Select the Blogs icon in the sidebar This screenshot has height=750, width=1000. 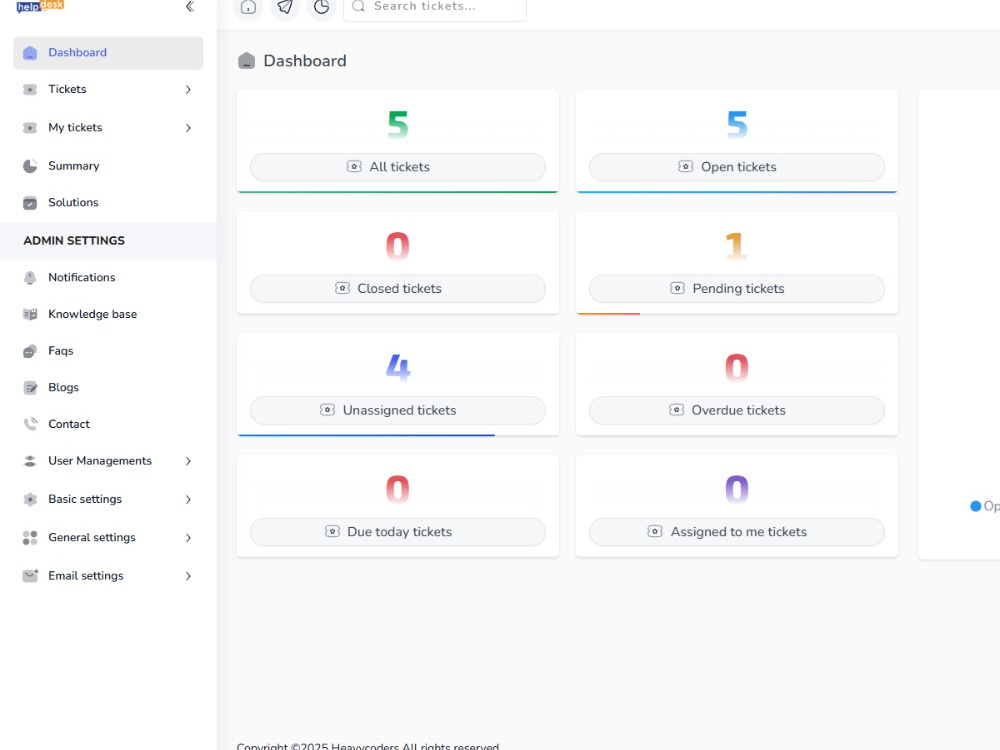pos(28,387)
